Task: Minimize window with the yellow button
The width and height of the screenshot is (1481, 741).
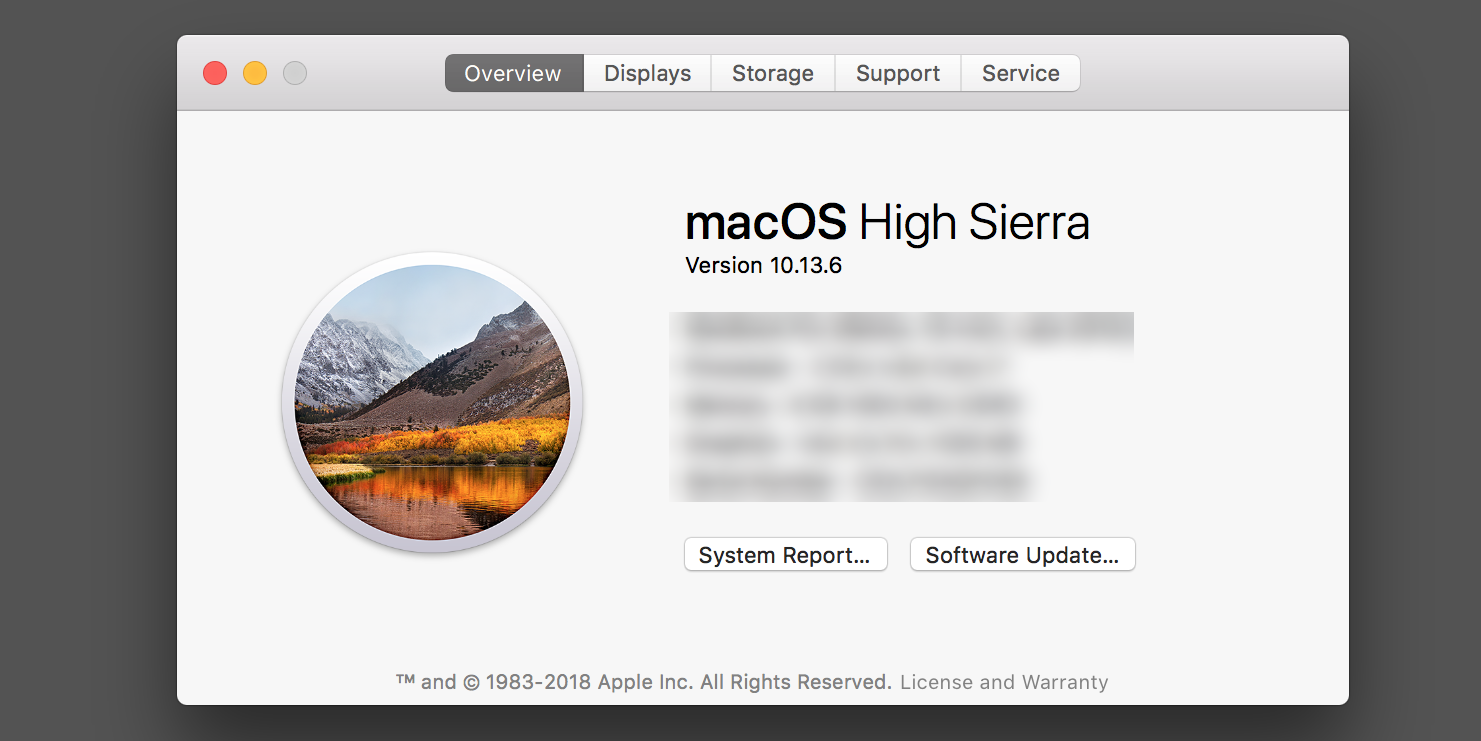Action: point(255,73)
